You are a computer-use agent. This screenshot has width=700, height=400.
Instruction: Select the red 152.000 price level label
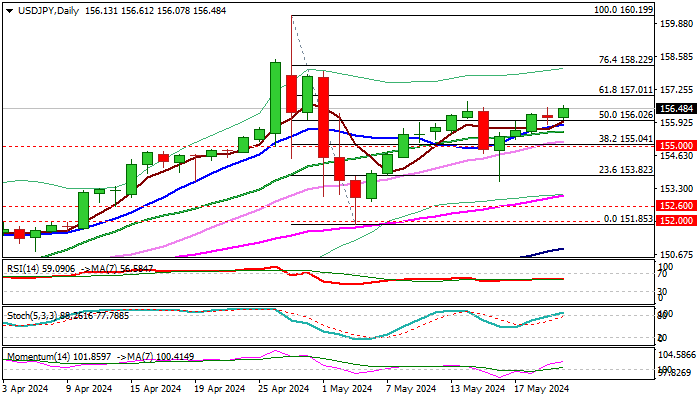coord(676,221)
